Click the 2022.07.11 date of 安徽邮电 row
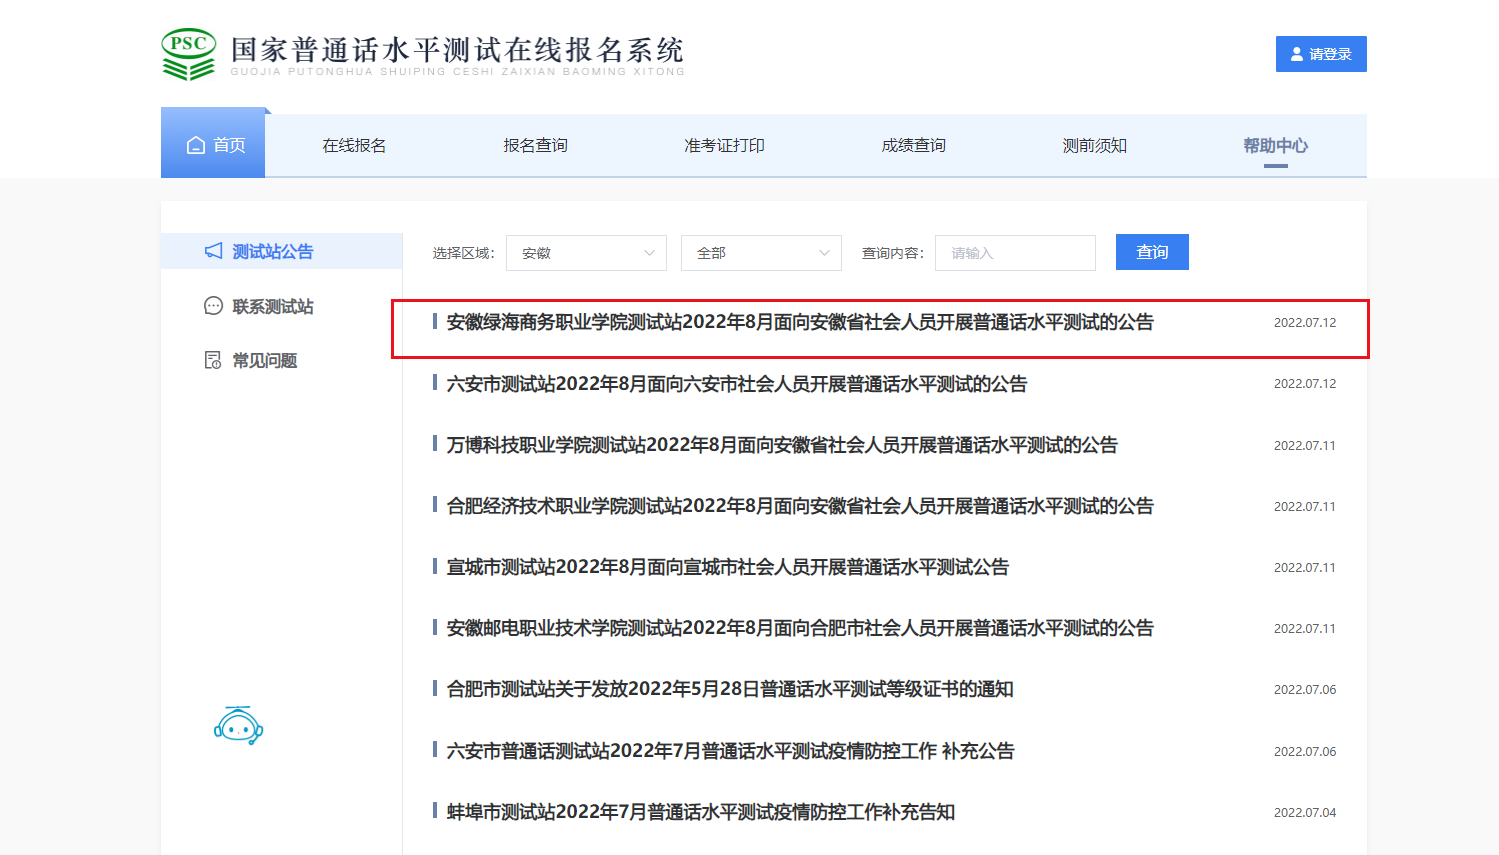The height and width of the screenshot is (855, 1499). tap(1305, 628)
